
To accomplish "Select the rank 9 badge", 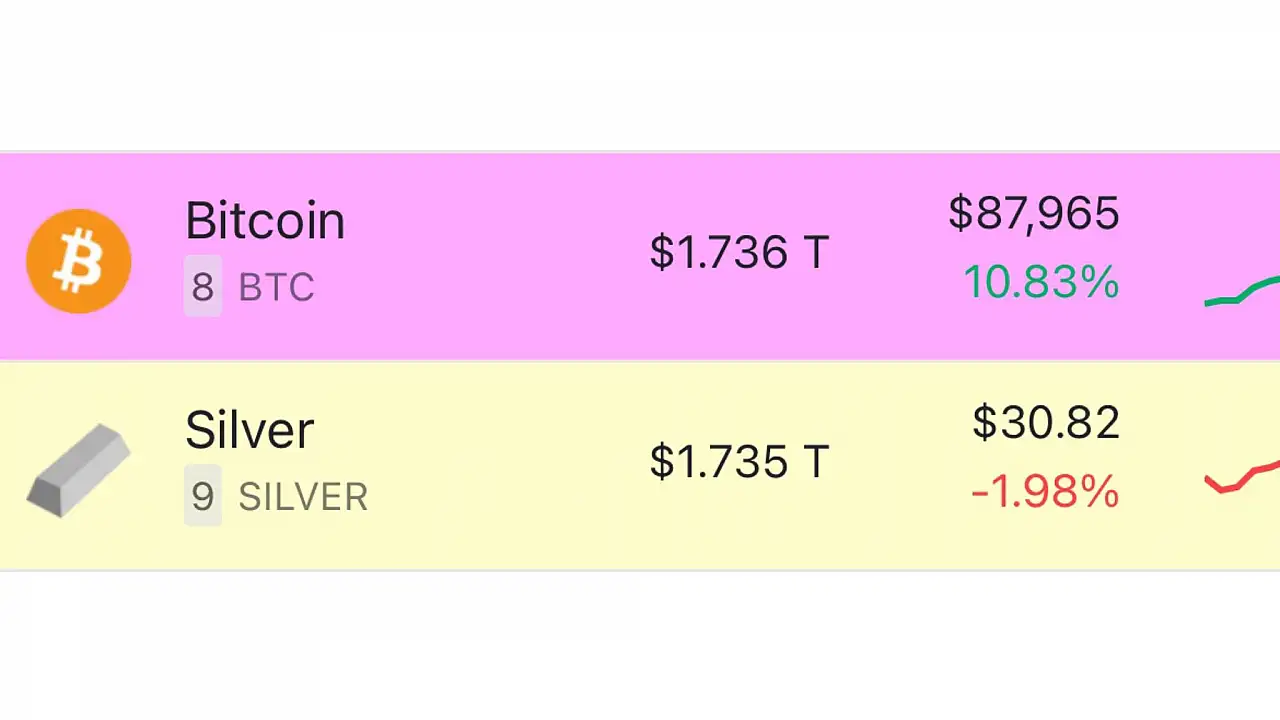I will point(202,496).
